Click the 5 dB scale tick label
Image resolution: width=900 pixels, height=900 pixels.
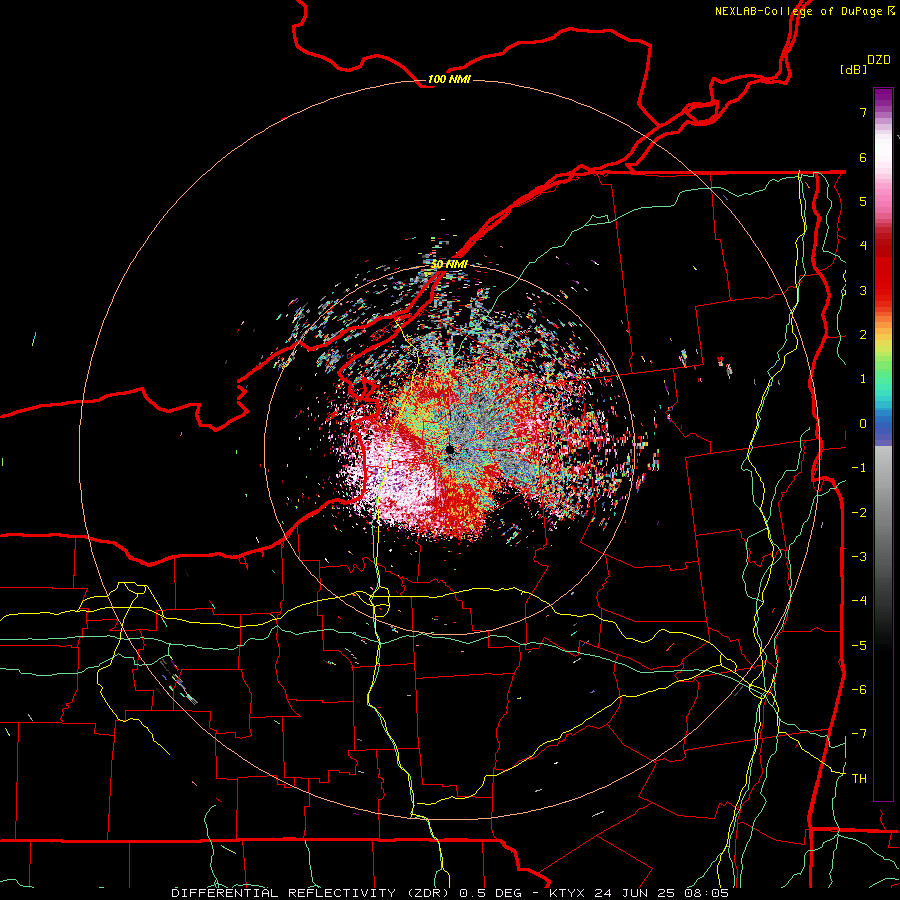click(863, 201)
